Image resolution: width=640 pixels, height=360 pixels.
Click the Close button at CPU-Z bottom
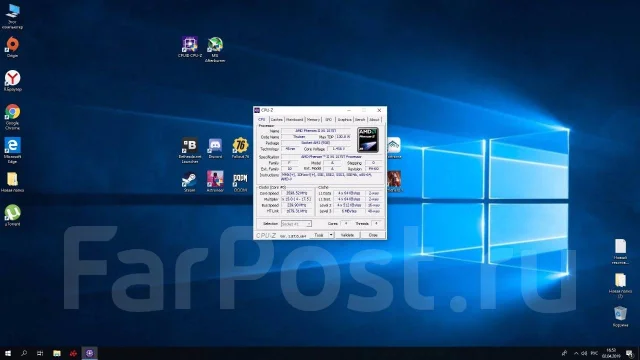point(373,235)
